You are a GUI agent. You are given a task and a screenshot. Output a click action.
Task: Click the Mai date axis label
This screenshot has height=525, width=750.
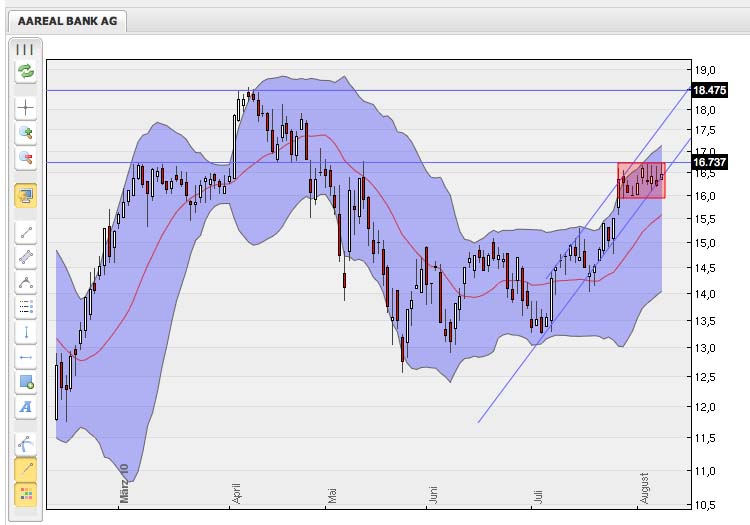pyautogui.click(x=332, y=496)
